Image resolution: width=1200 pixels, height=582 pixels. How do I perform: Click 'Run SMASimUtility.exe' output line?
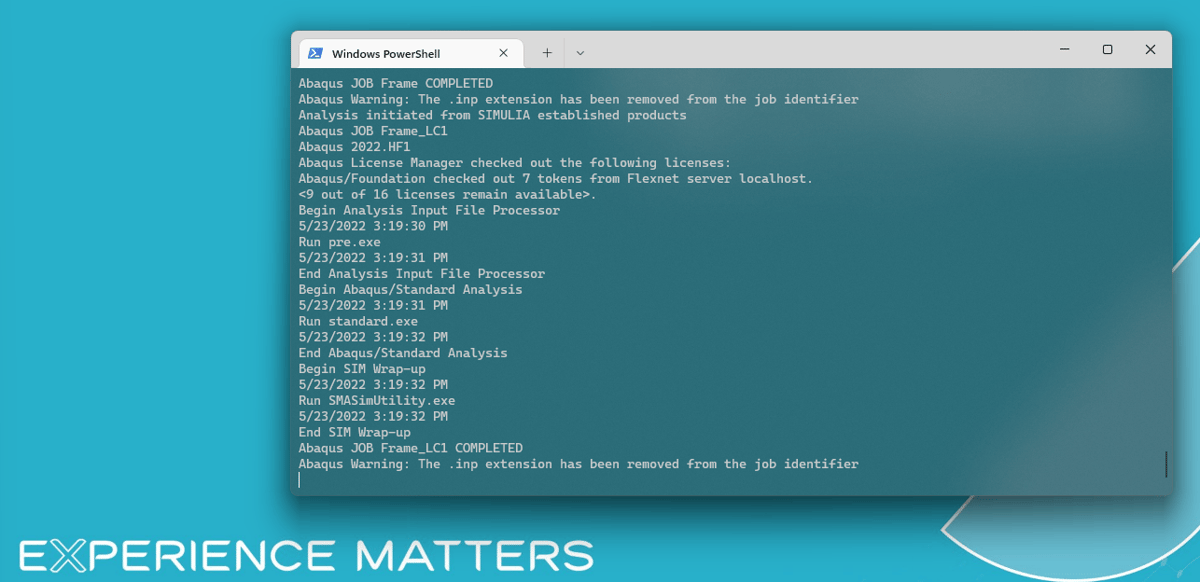(x=377, y=401)
